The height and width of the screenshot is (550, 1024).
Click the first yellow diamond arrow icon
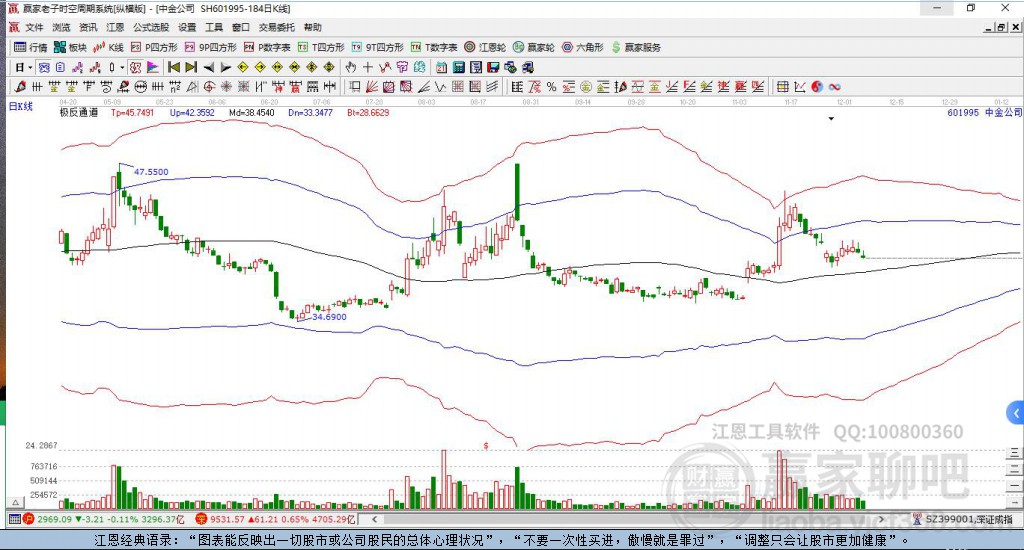(x=243, y=67)
